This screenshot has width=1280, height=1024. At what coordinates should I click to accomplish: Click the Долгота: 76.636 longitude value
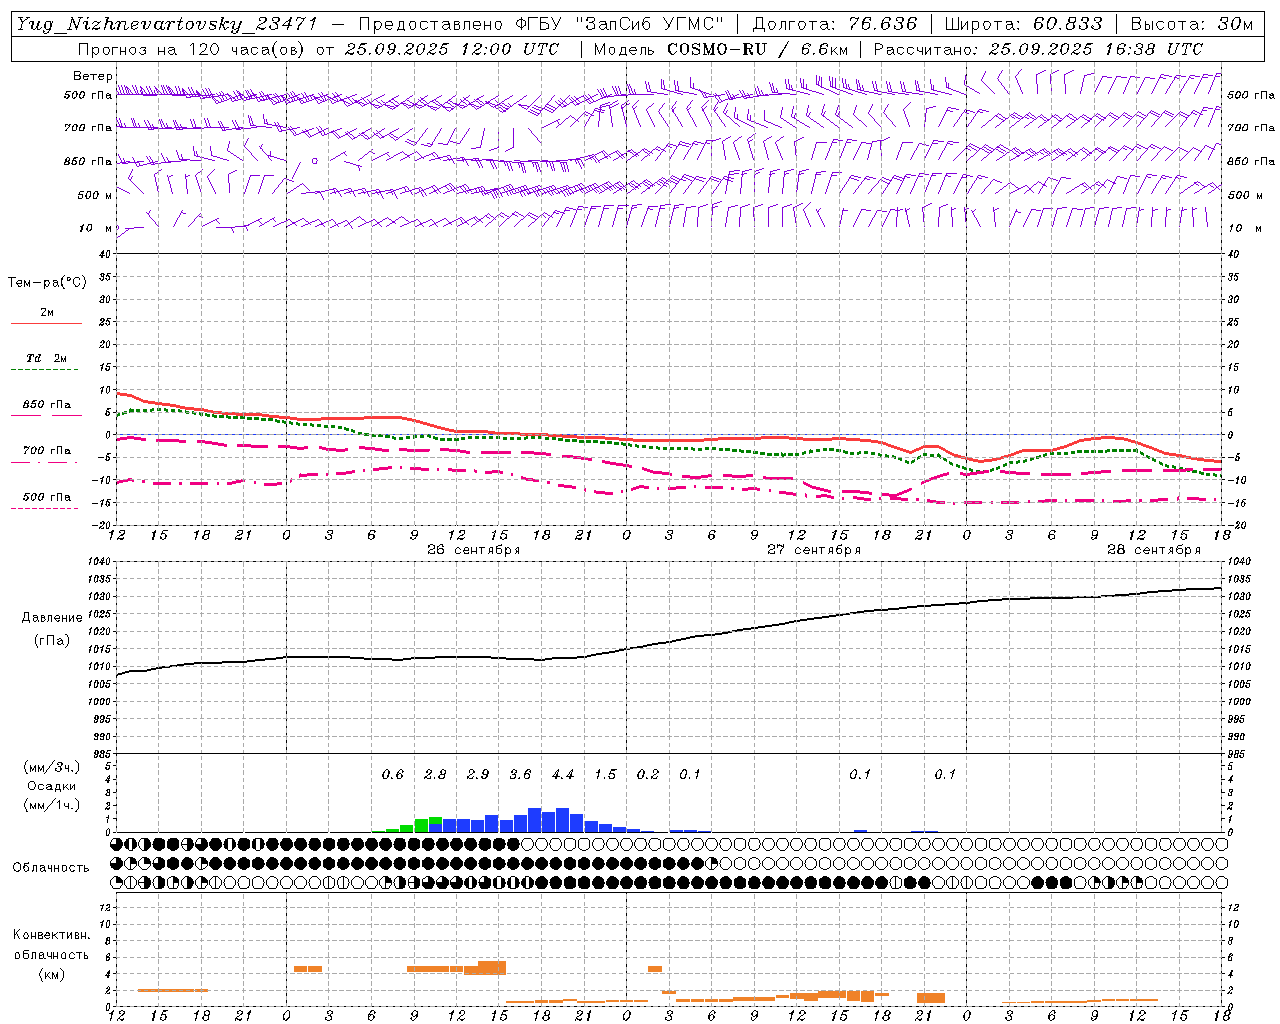pyautogui.click(x=835, y=24)
